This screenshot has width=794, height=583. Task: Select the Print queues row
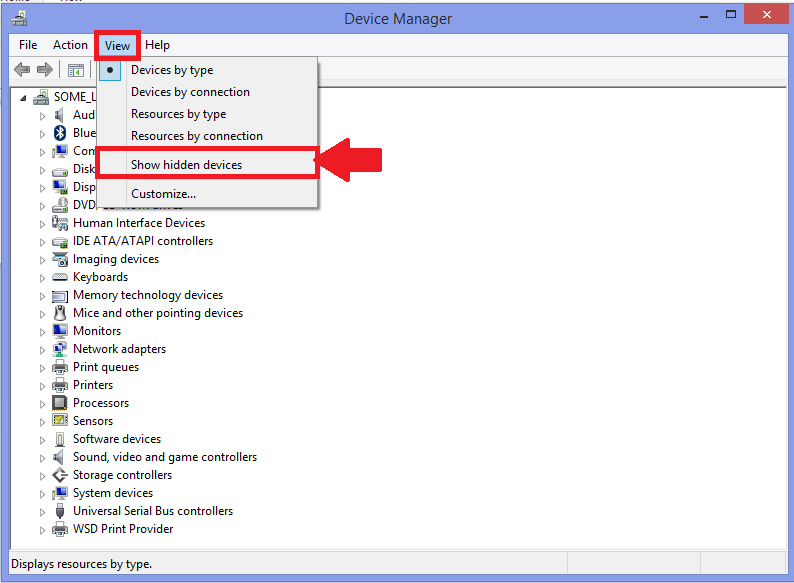click(x=106, y=367)
